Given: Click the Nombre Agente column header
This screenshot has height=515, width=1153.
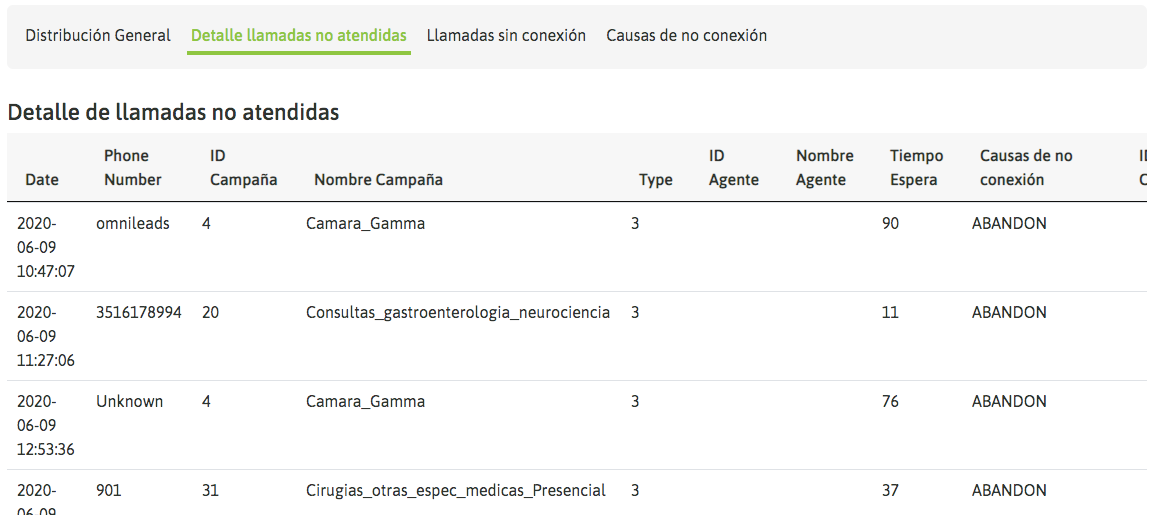Looking at the screenshot, I should pos(824,168).
